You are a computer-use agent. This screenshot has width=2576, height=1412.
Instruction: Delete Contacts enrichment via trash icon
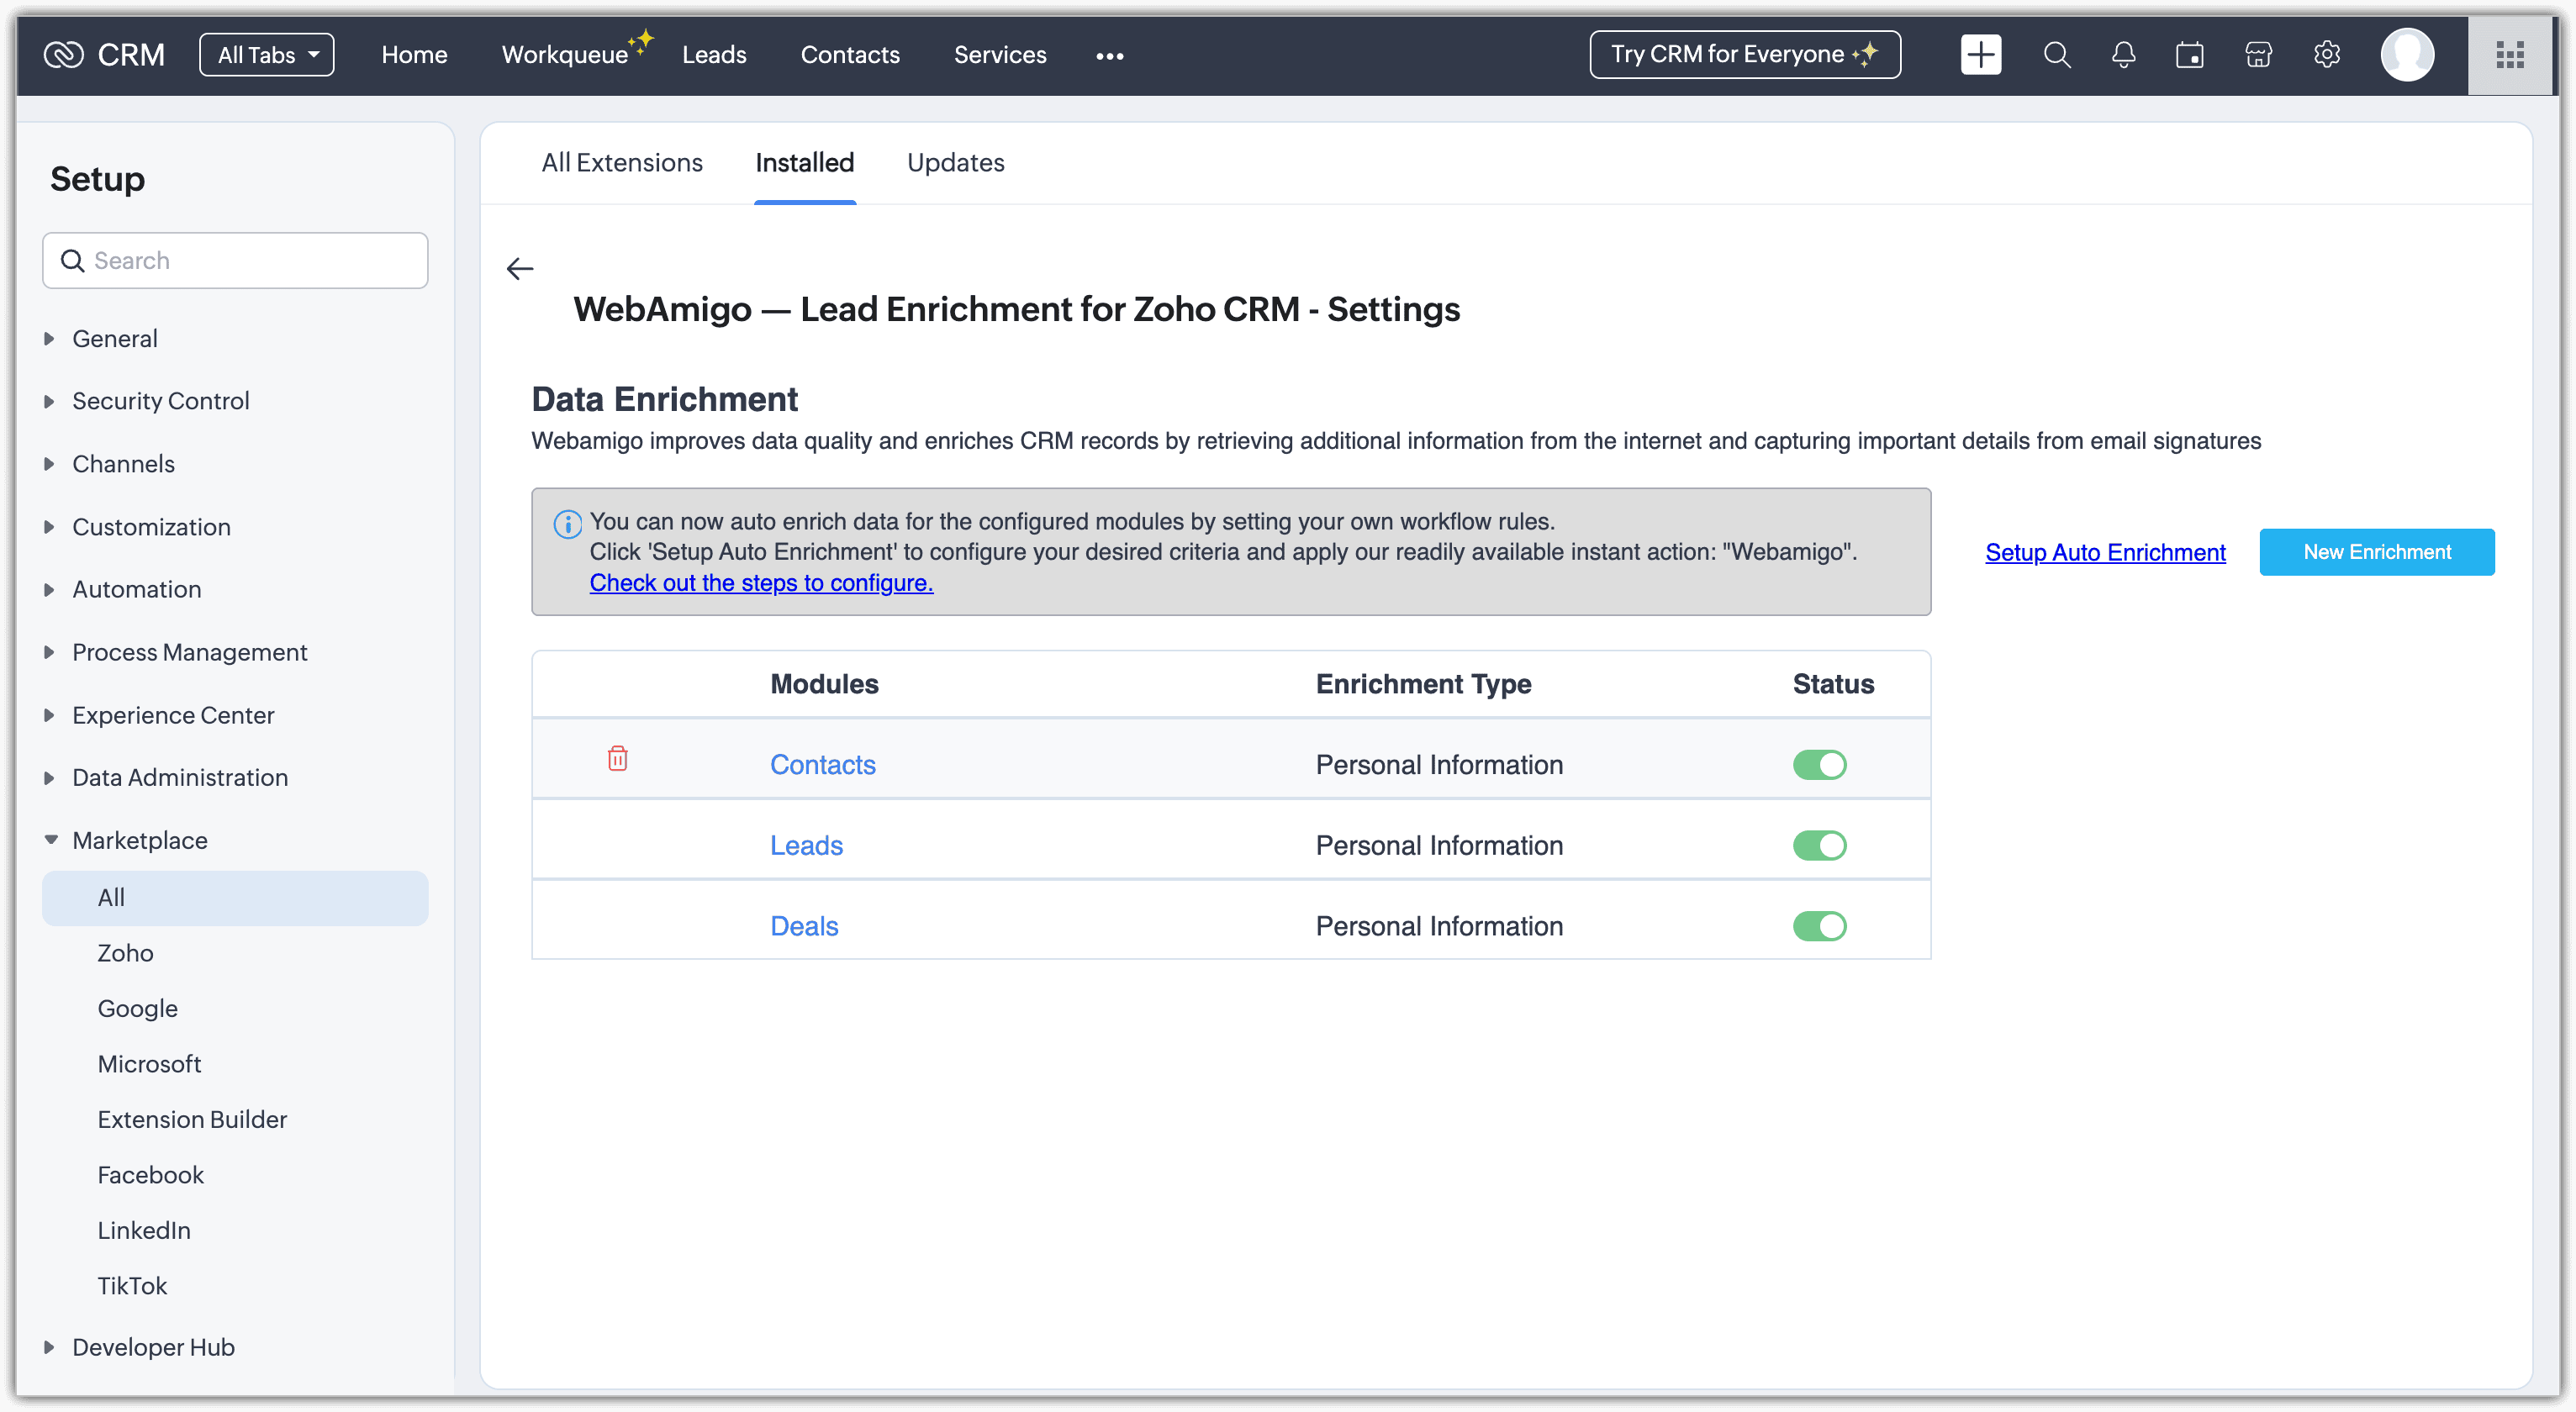point(618,759)
